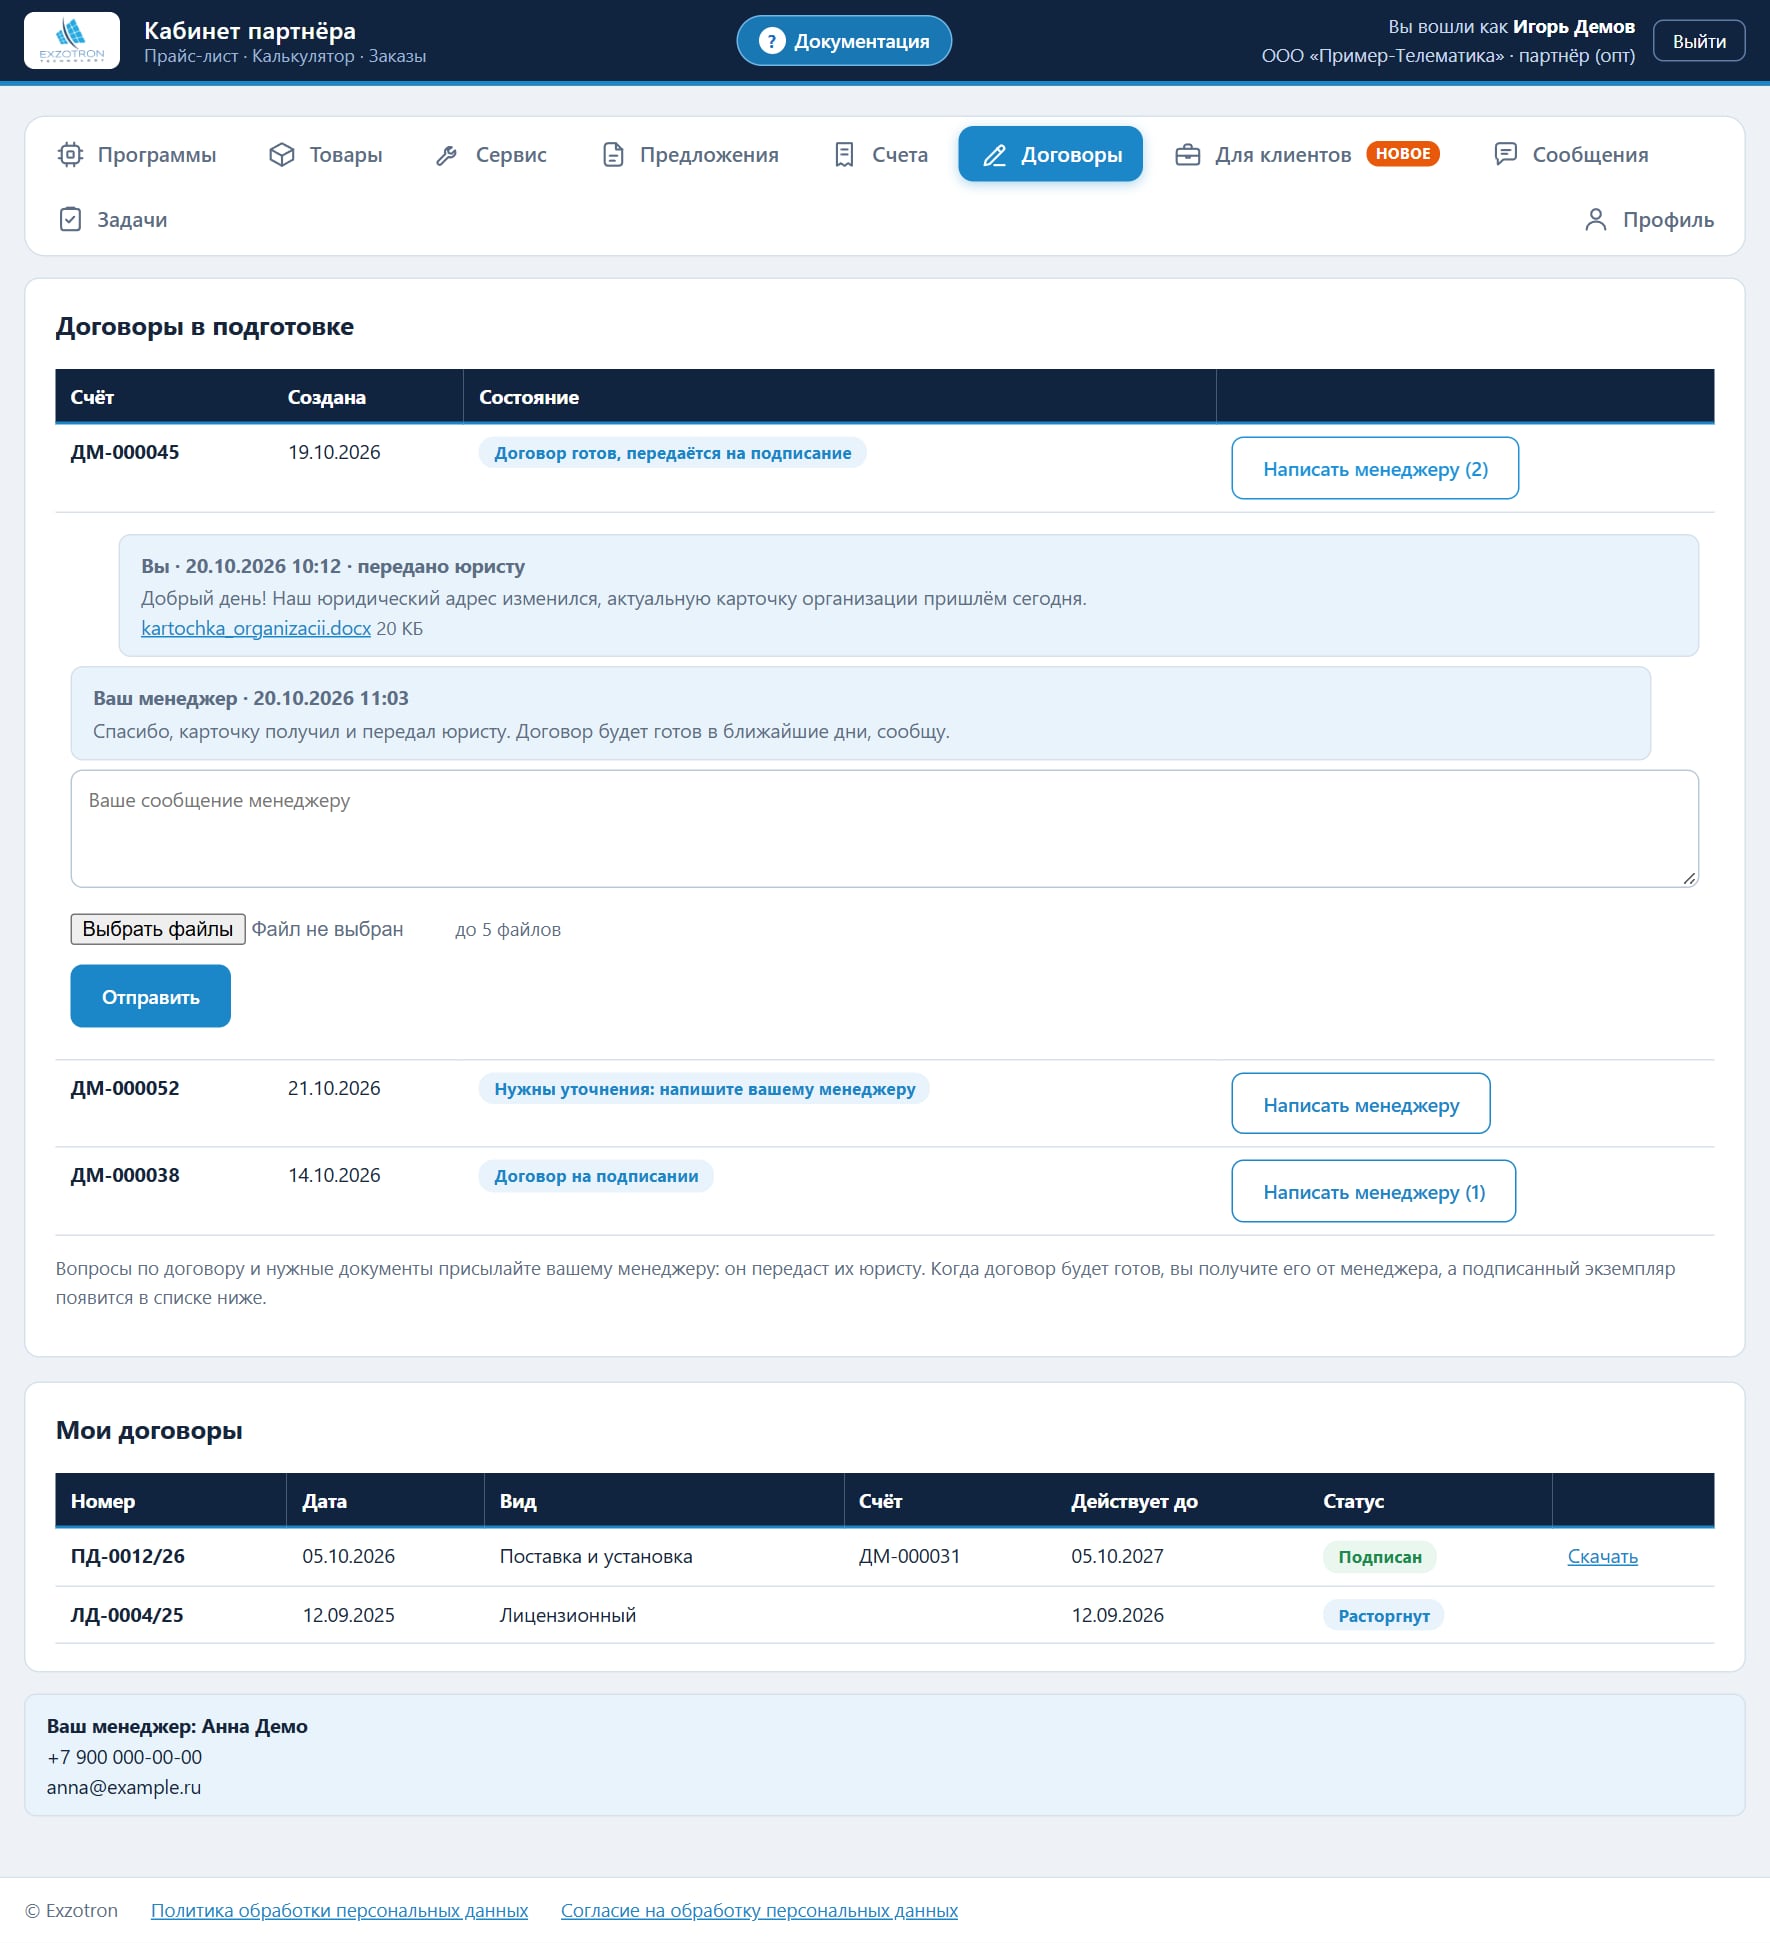This screenshot has width=1770, height=1943.
Task: Click the textarea resize handle
Action: tap(1689, 878)
